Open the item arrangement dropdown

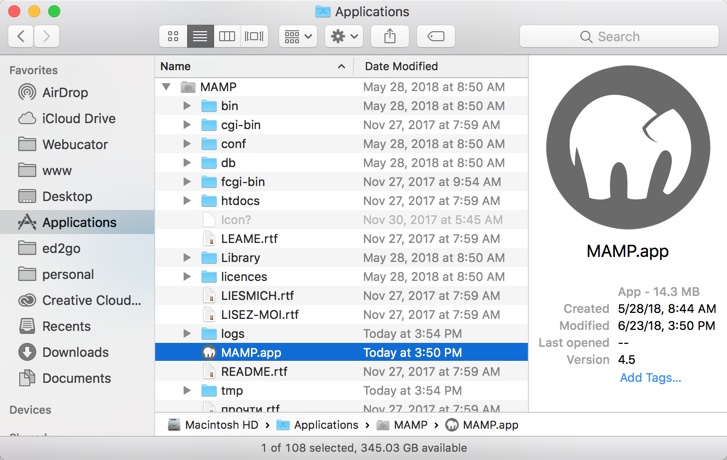[x=298, y=36]
